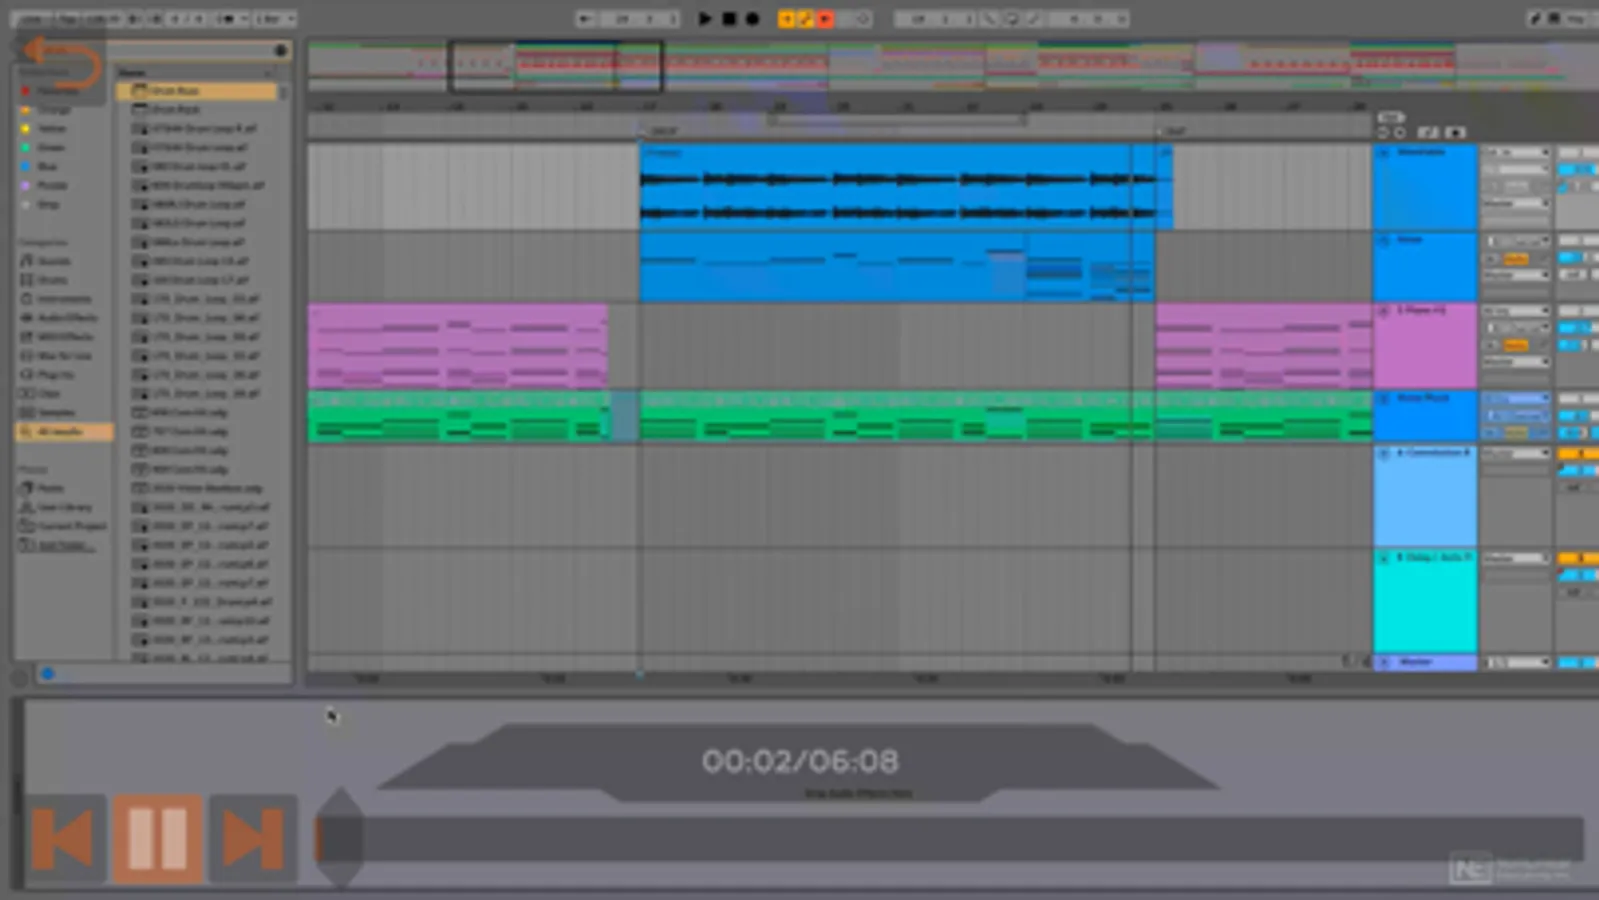Screen dimensions: 1599x900
Task: Click the Set locator button
Action: point(1390,117)
